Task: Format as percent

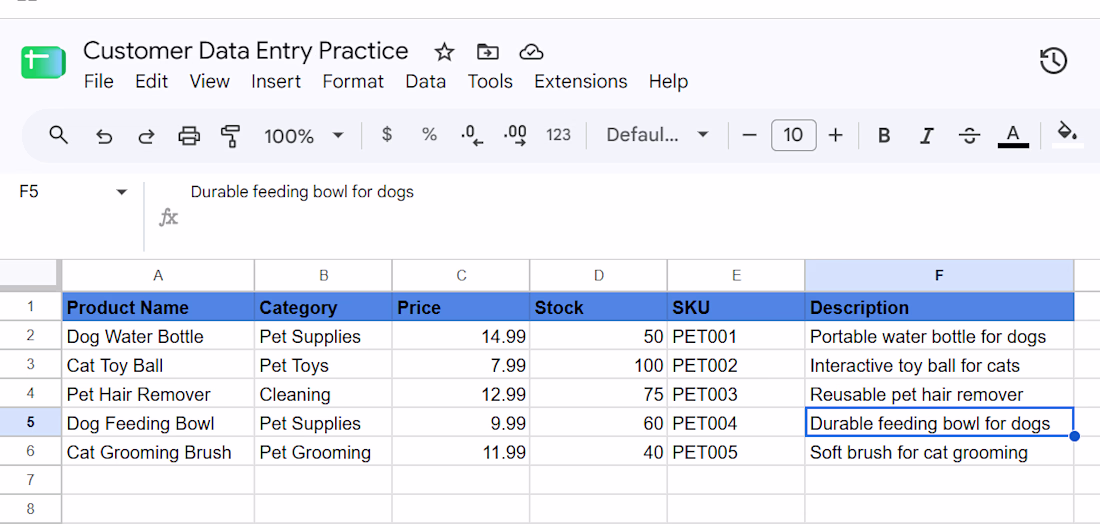Action: pyautogui.click(x=429, y=135)
